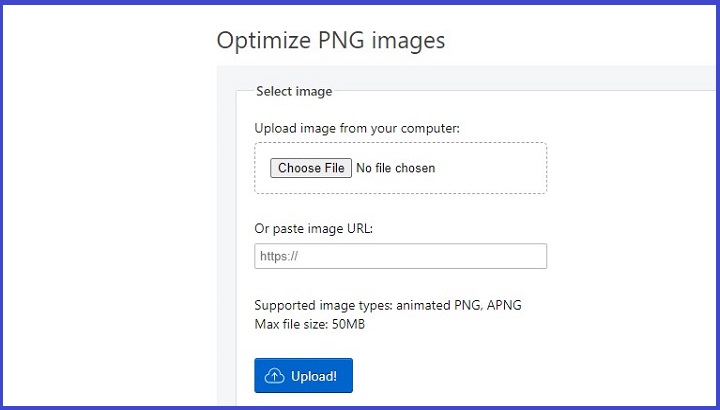This screenshot has width=720, height=410.
Task: Click the "Optimize PNG images" heading
Action: (x=330, y=41)
